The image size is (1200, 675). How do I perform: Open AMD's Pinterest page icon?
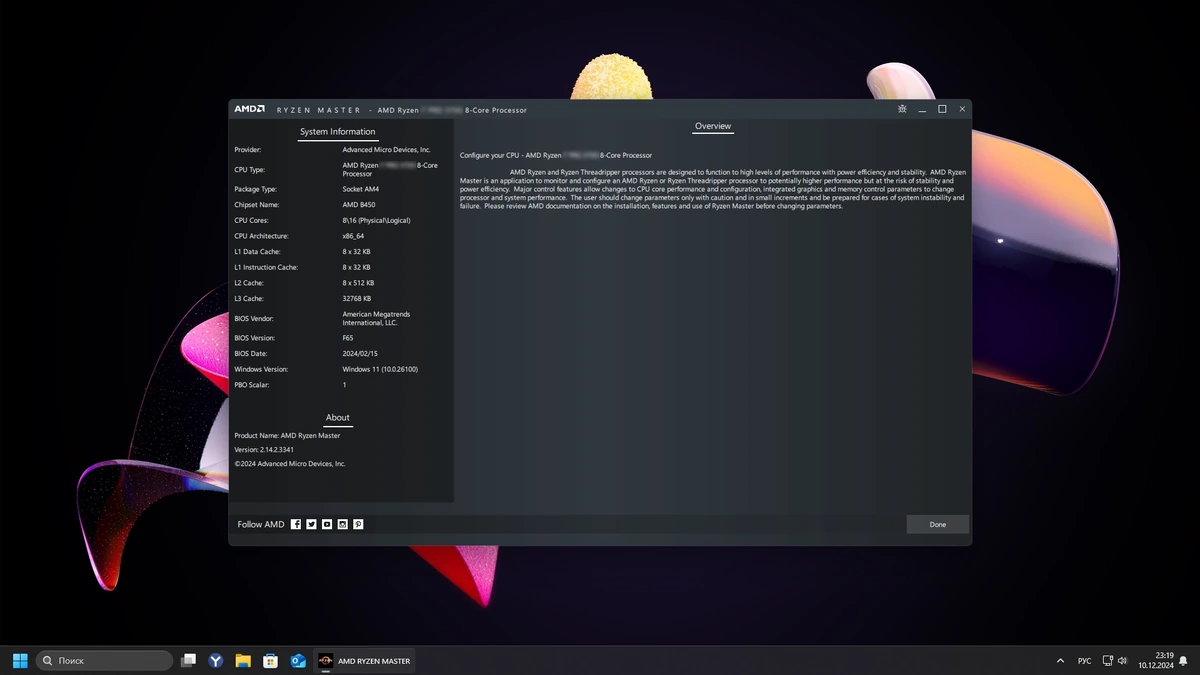pyautogui.click(x=358, y=524)
